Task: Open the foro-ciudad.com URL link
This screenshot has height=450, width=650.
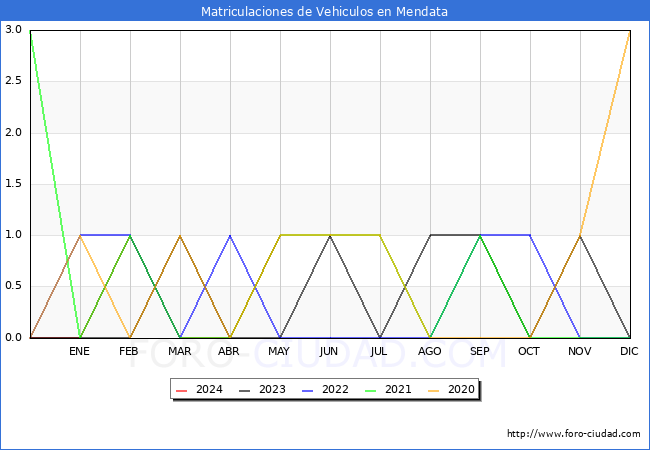Action: (574, 434)
